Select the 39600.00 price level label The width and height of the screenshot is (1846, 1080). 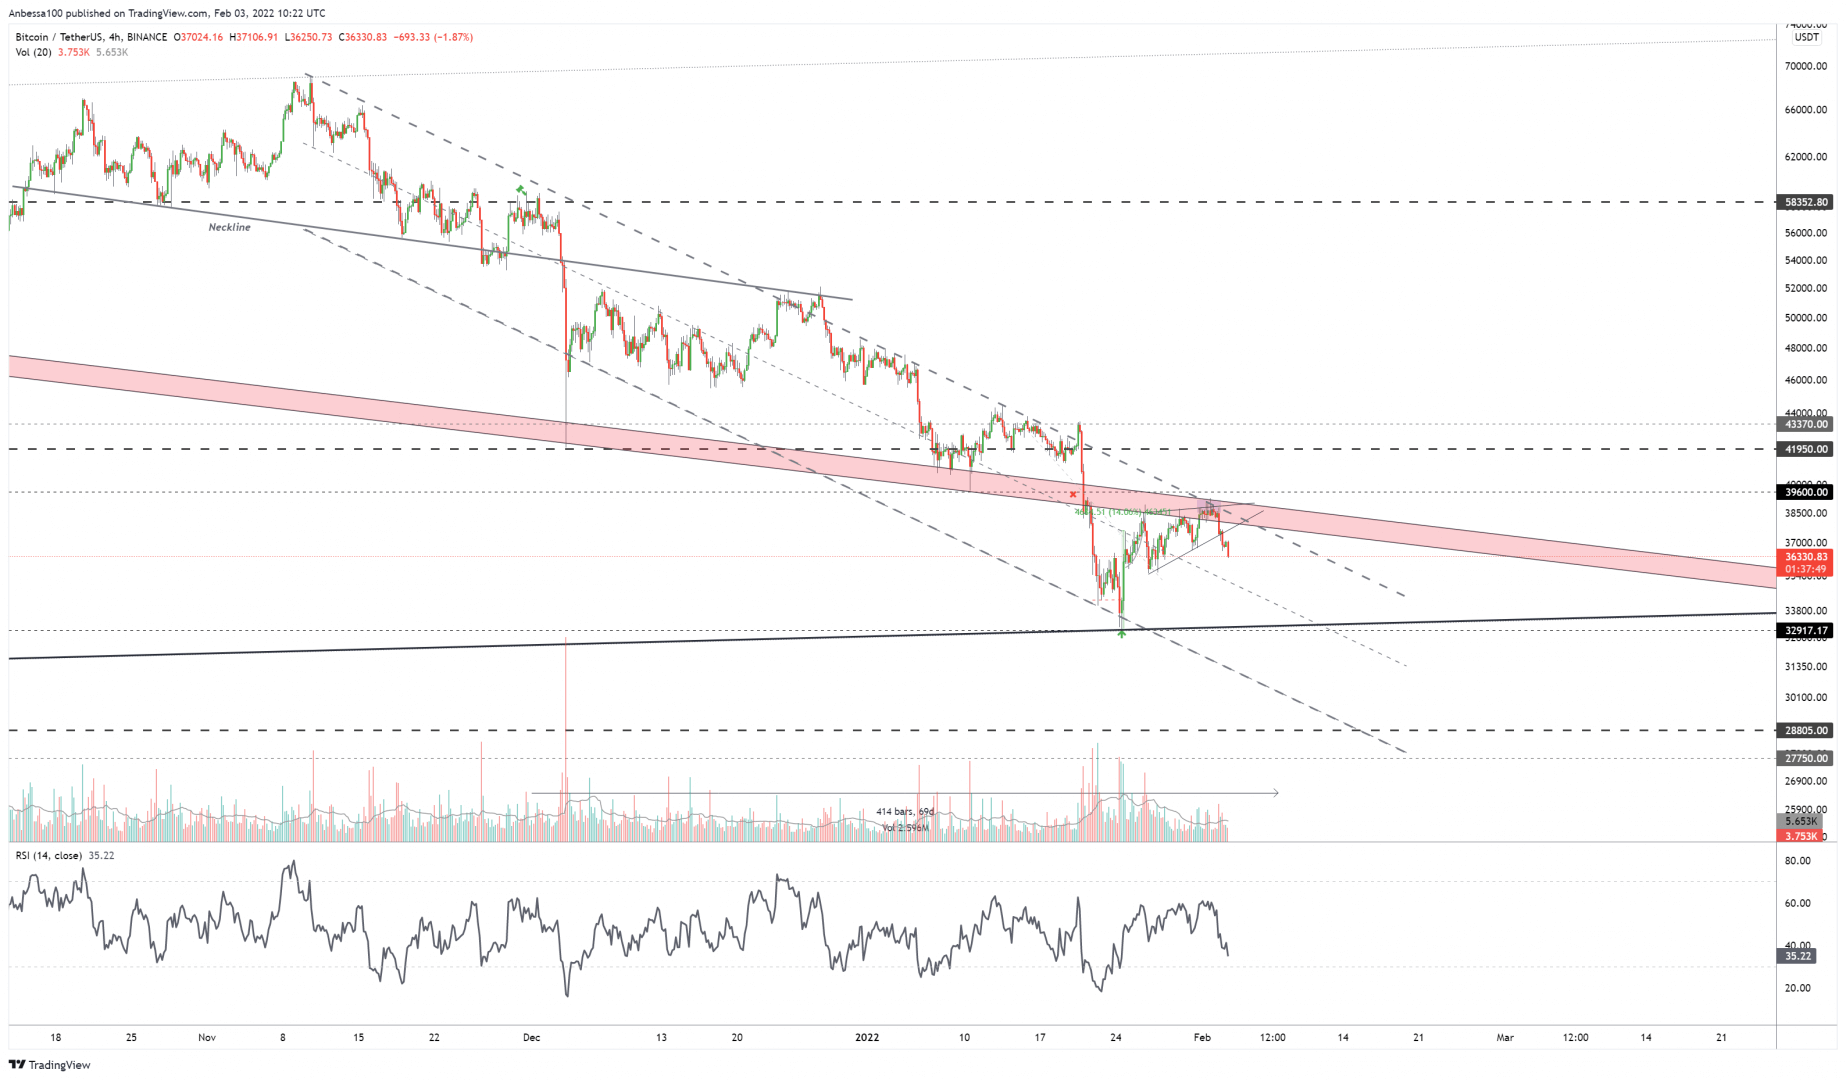(1807, 492)
